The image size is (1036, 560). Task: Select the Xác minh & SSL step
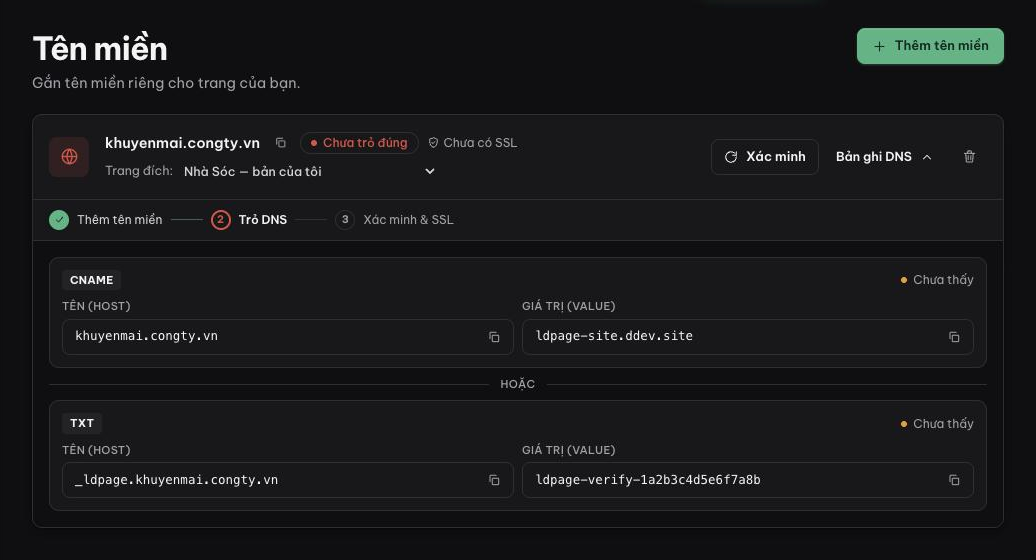pos(408,220)
